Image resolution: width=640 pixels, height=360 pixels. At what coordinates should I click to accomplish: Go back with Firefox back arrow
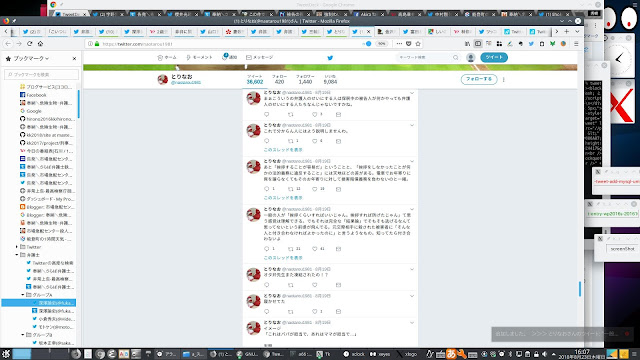tap(8, 44)
